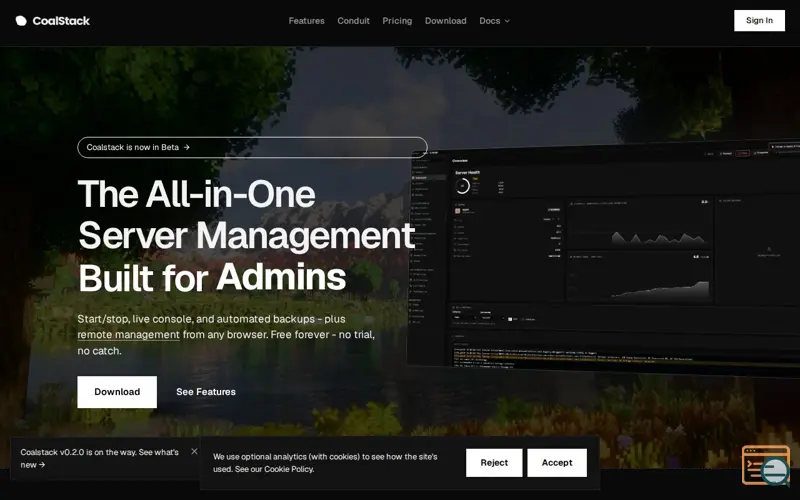800x500 pixels.
Task: Select Download in the top navigation
Action: [x=445, y=21]
